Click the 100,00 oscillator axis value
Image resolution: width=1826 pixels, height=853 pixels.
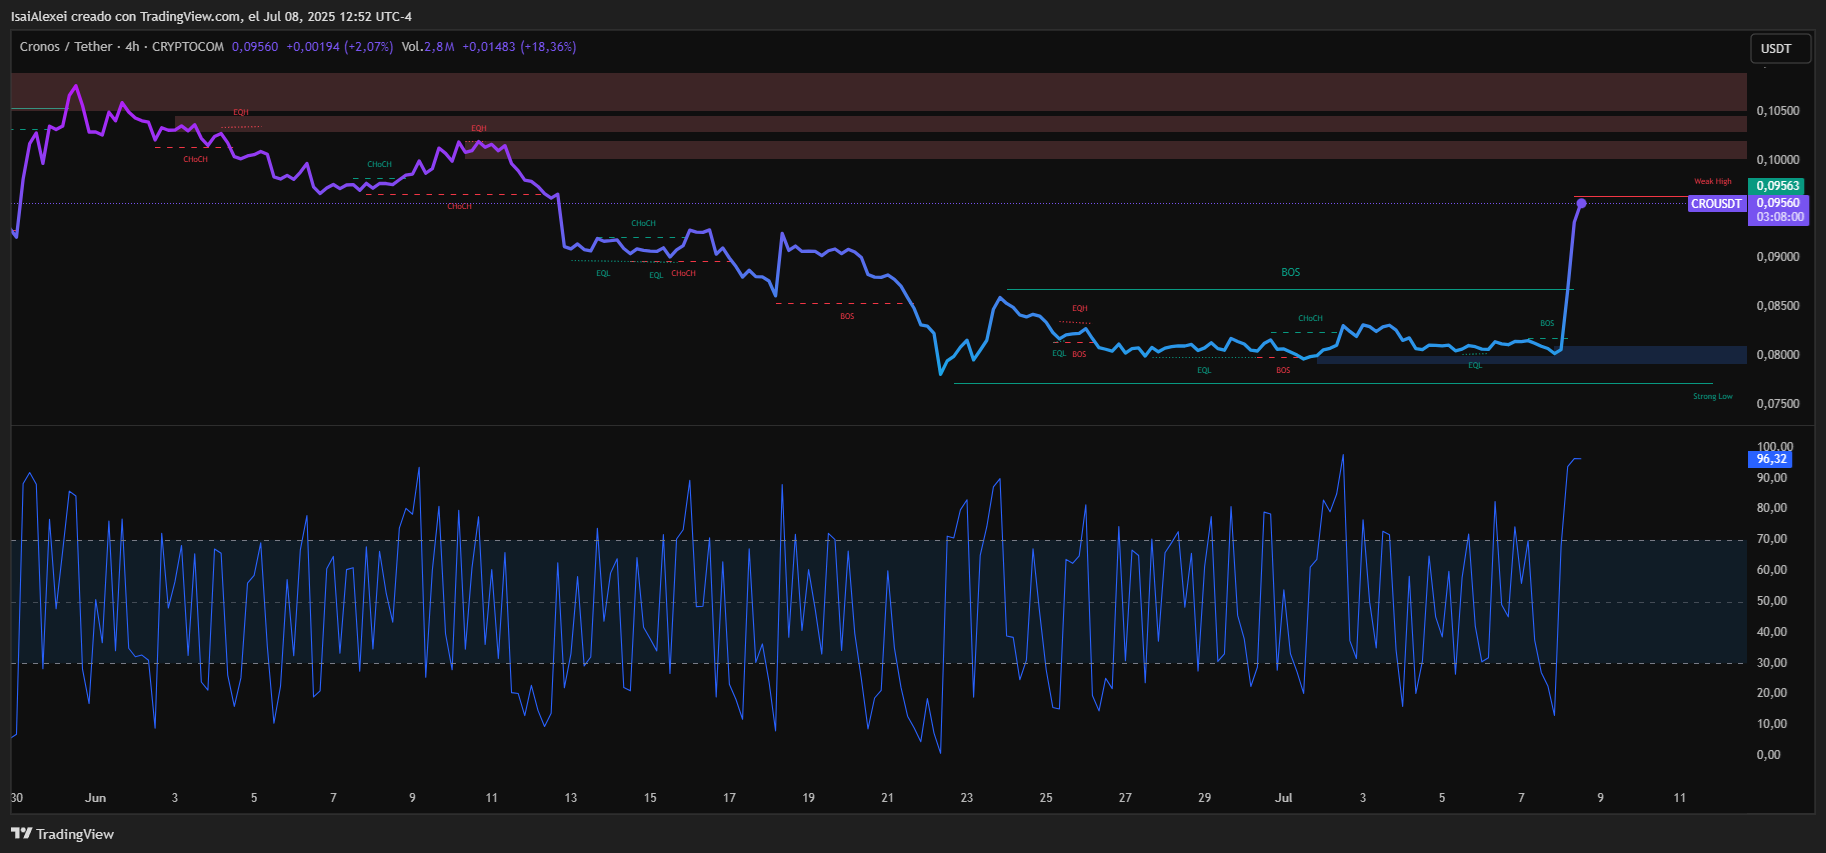click(1775, 446)
